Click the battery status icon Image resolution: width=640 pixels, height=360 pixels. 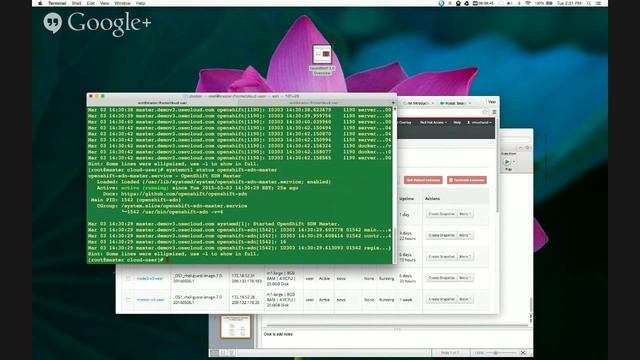click(549, 3)
